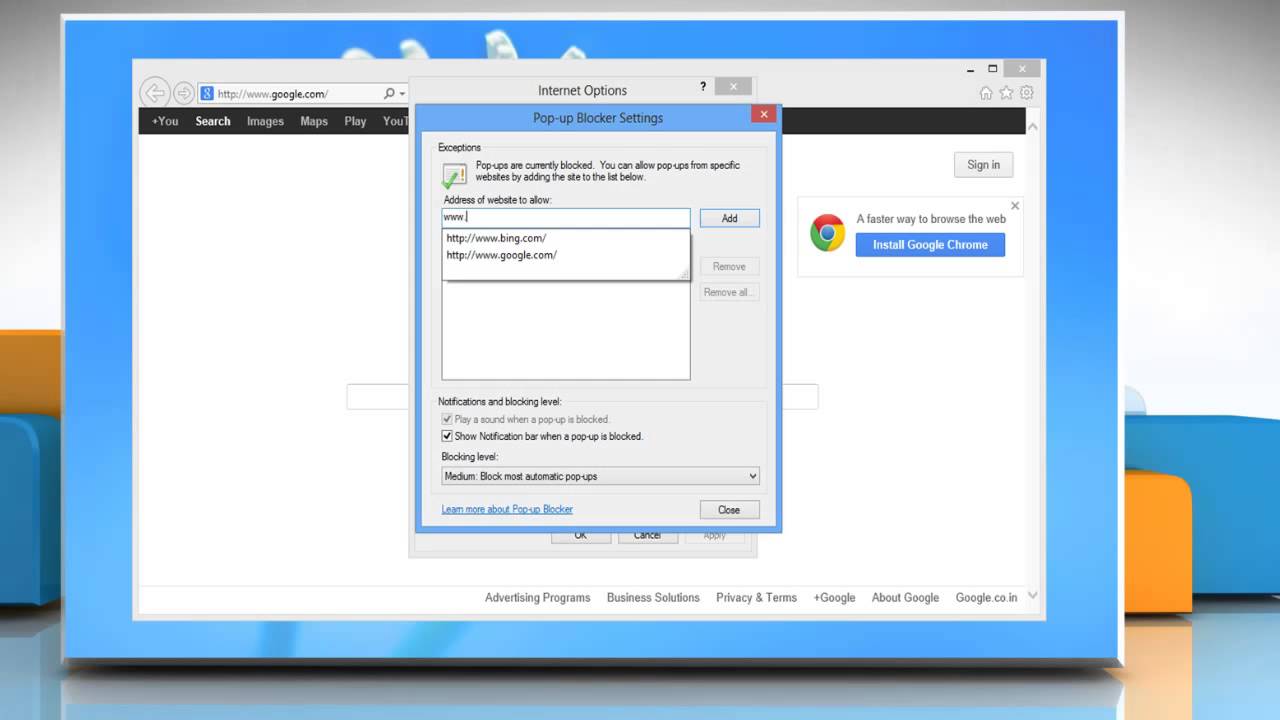Click browser scrollbar up arrow

pos(1033,126)
